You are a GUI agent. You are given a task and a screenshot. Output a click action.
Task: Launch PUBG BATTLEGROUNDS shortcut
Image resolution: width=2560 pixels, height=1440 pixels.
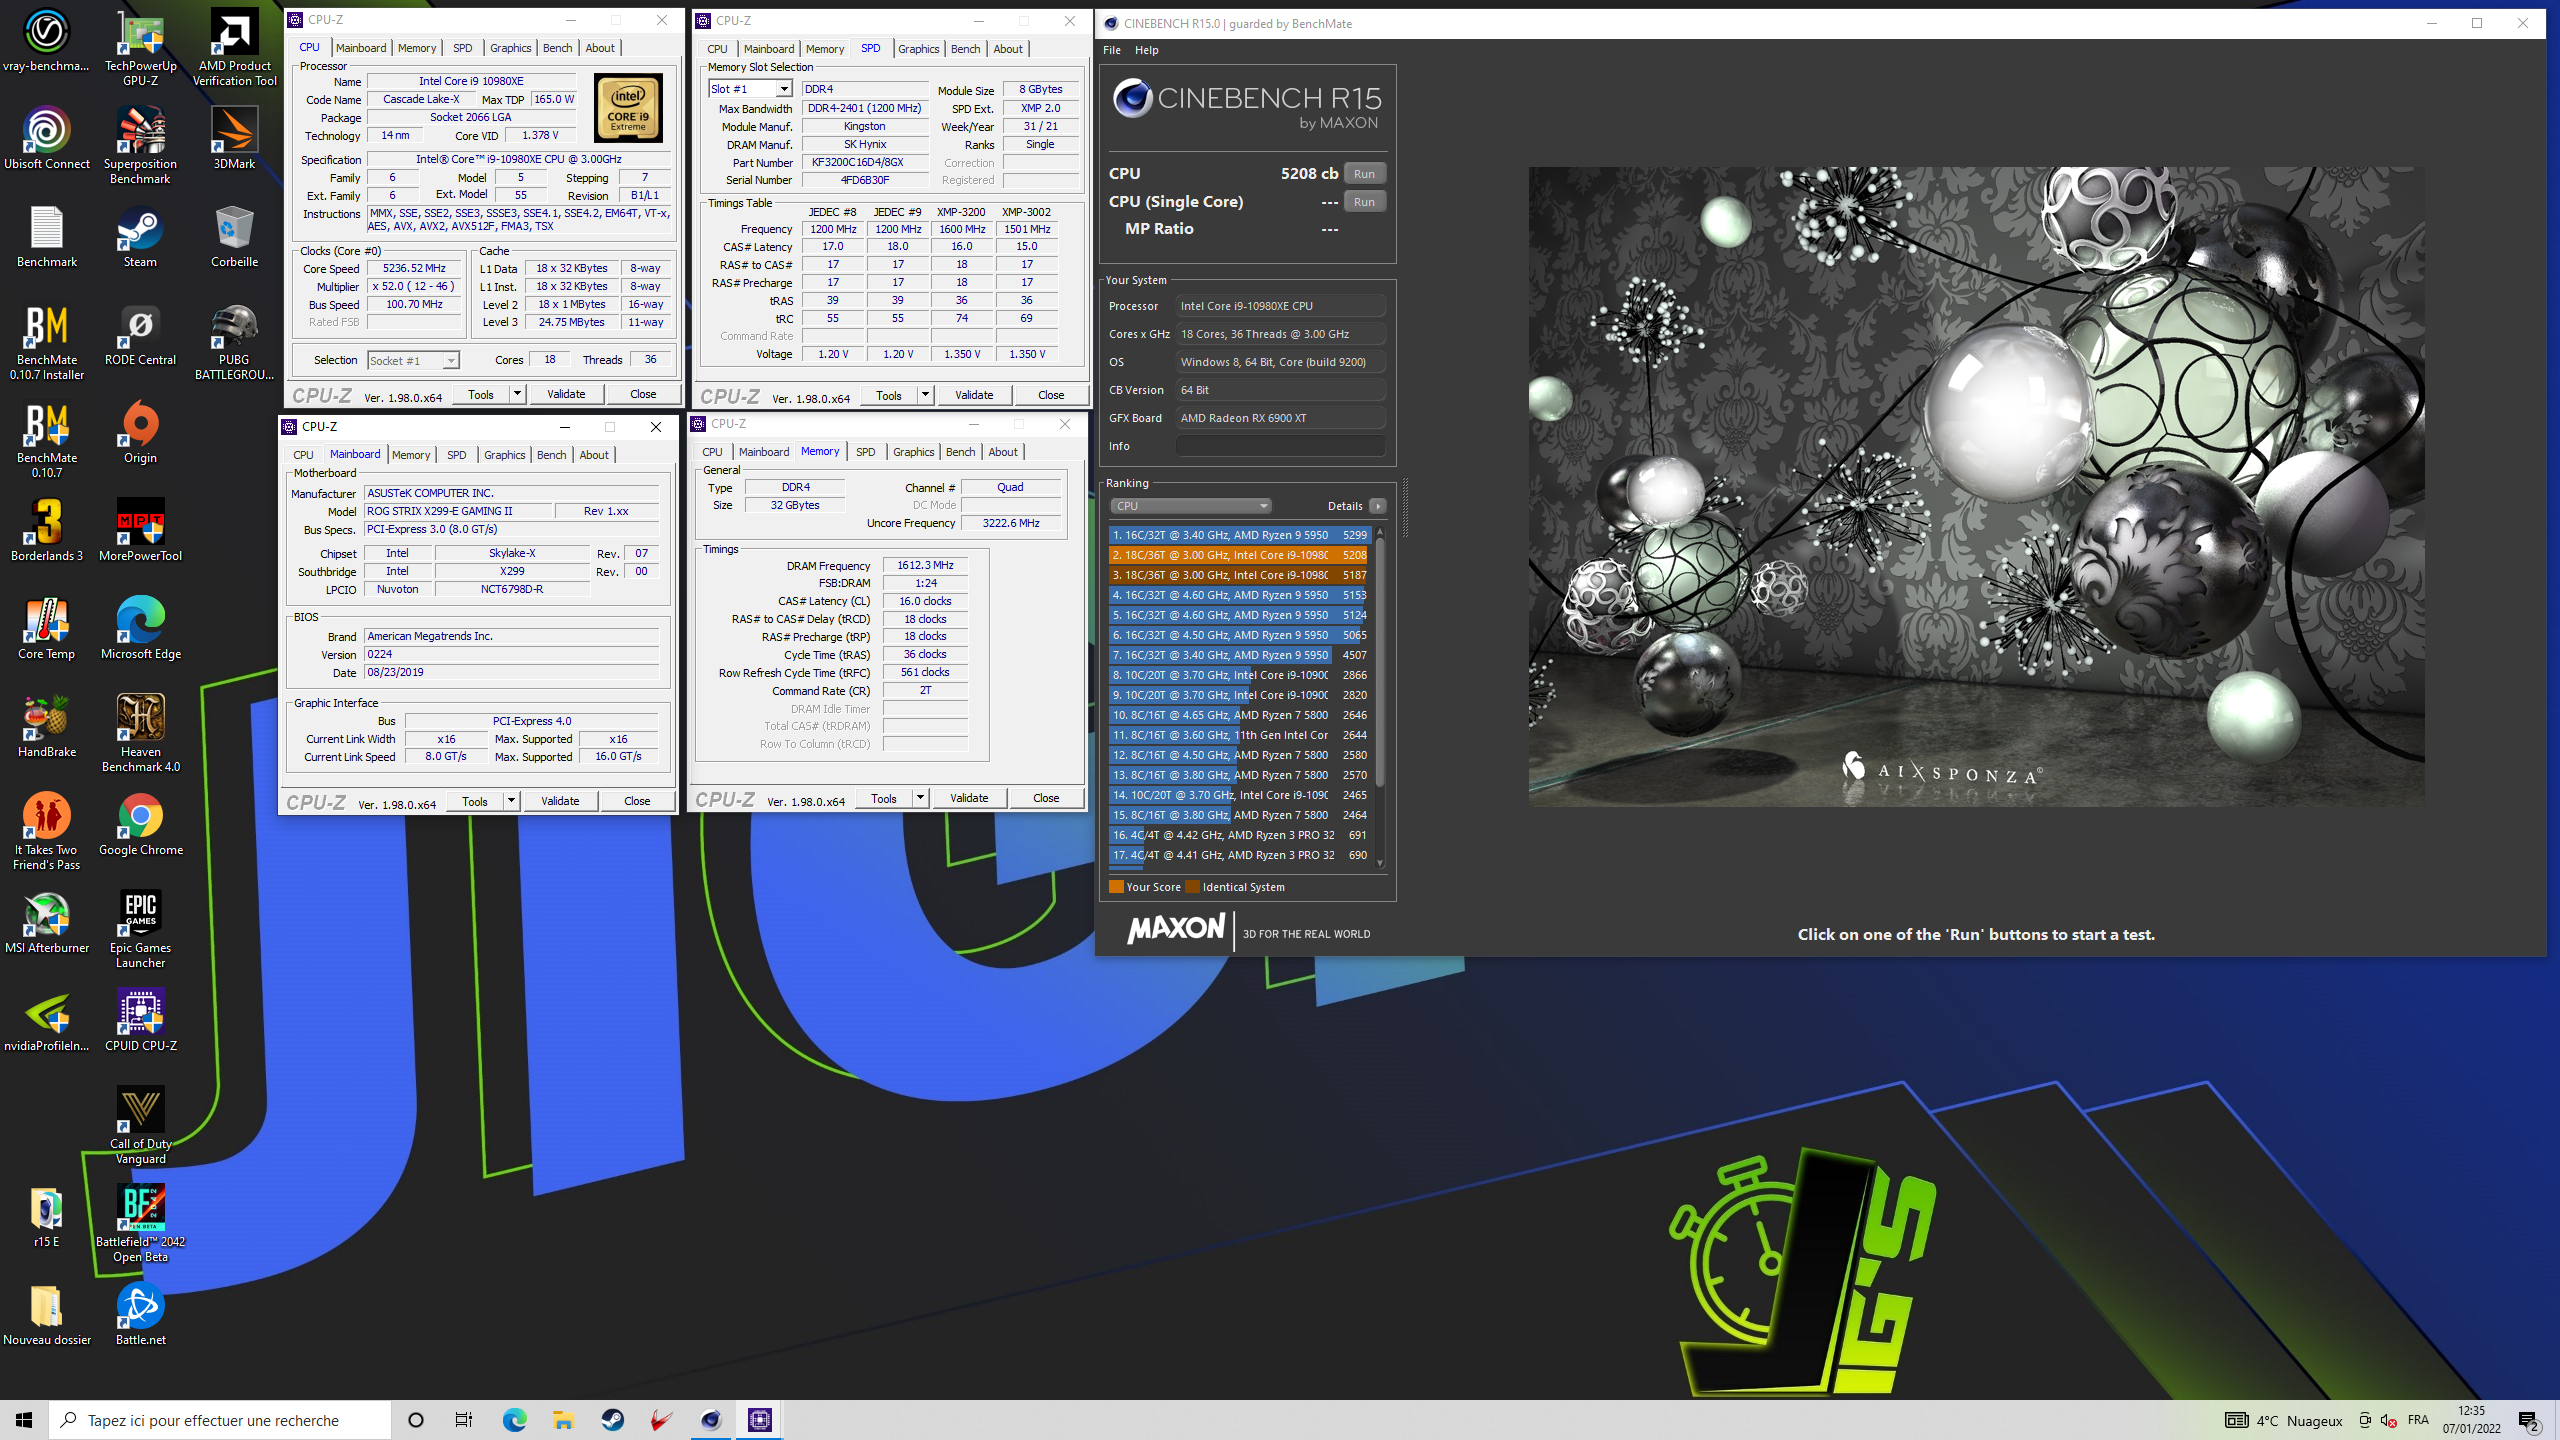click(x=234, y=341)
